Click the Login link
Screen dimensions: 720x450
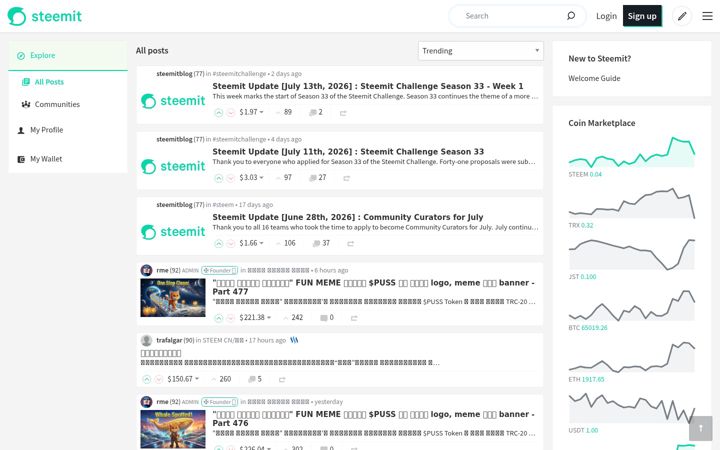(606, 16)
